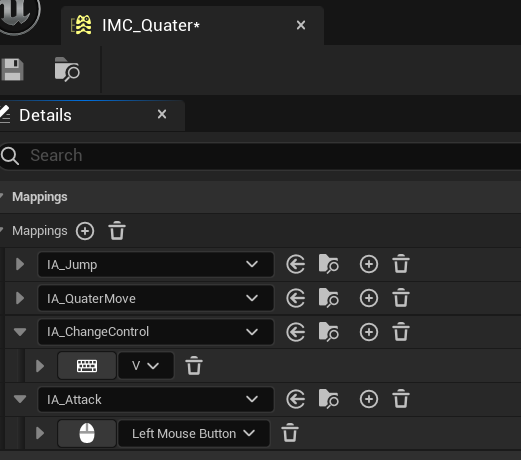Browse to IA_ChangeControl in Content Browser

click(x=328, y=332)
